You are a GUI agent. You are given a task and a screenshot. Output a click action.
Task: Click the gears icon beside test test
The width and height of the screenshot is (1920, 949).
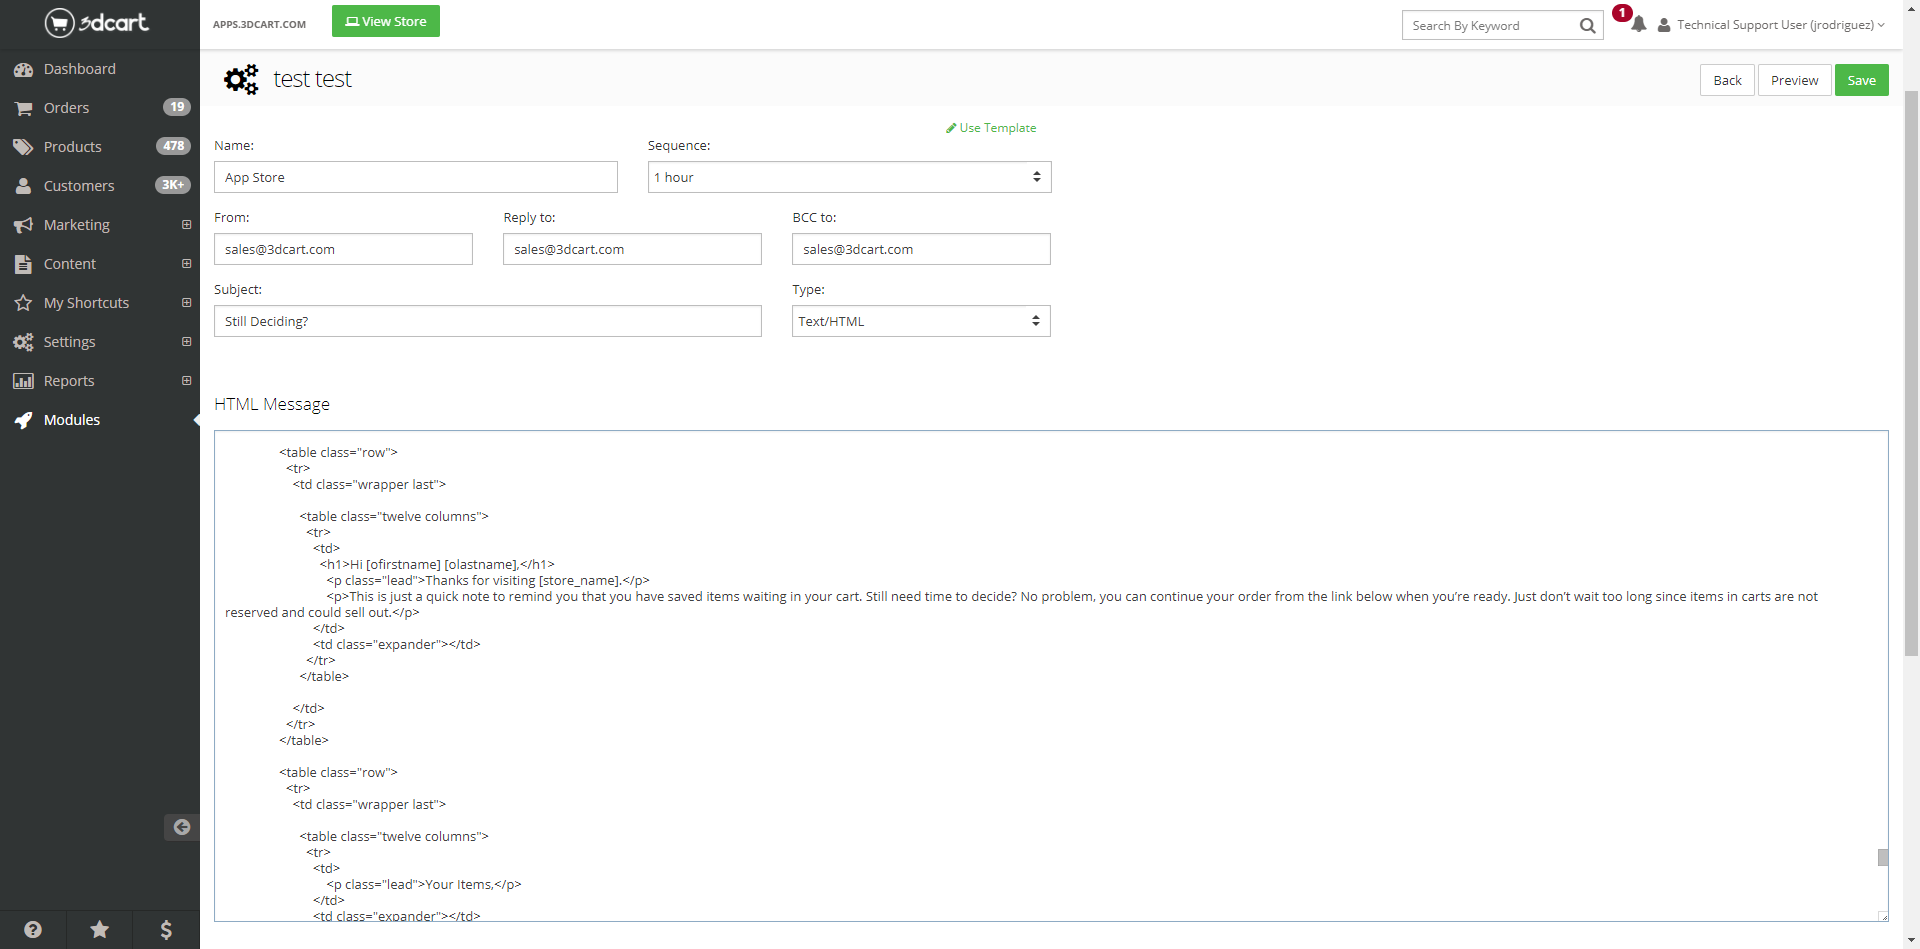pyautogui.click(x=240, y=80)
